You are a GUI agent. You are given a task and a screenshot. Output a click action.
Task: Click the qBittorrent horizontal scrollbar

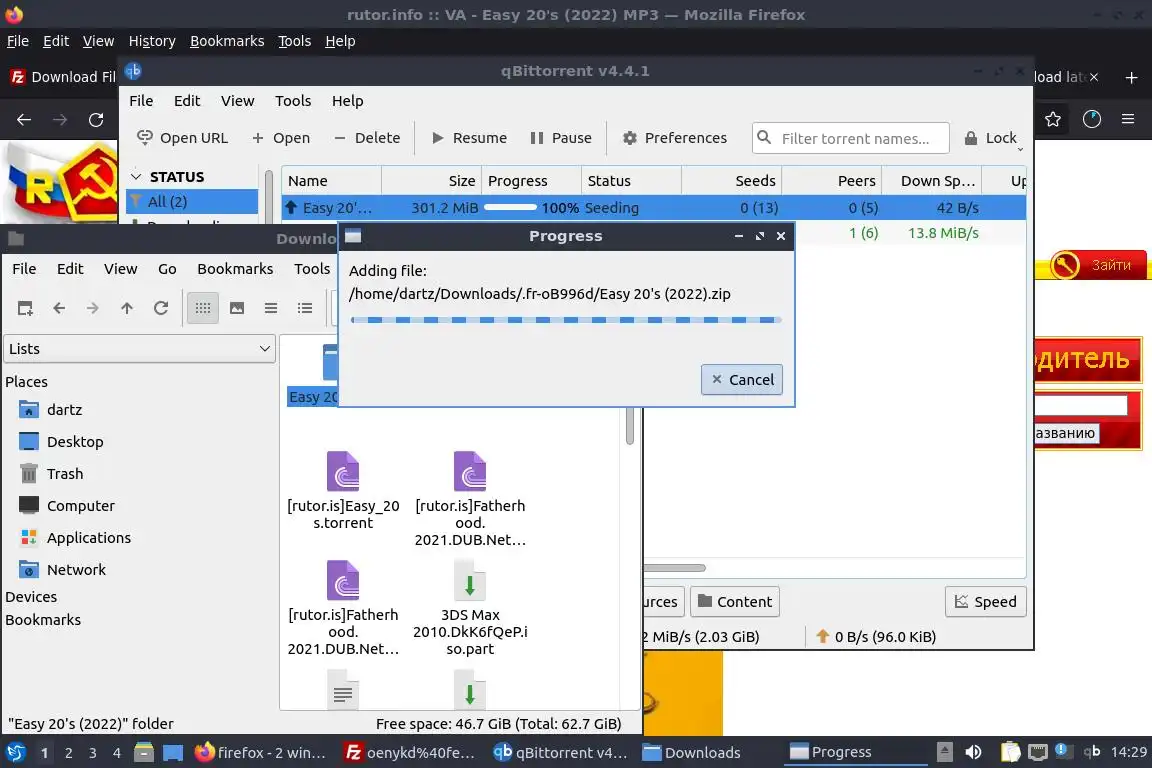tap(674, 567)
